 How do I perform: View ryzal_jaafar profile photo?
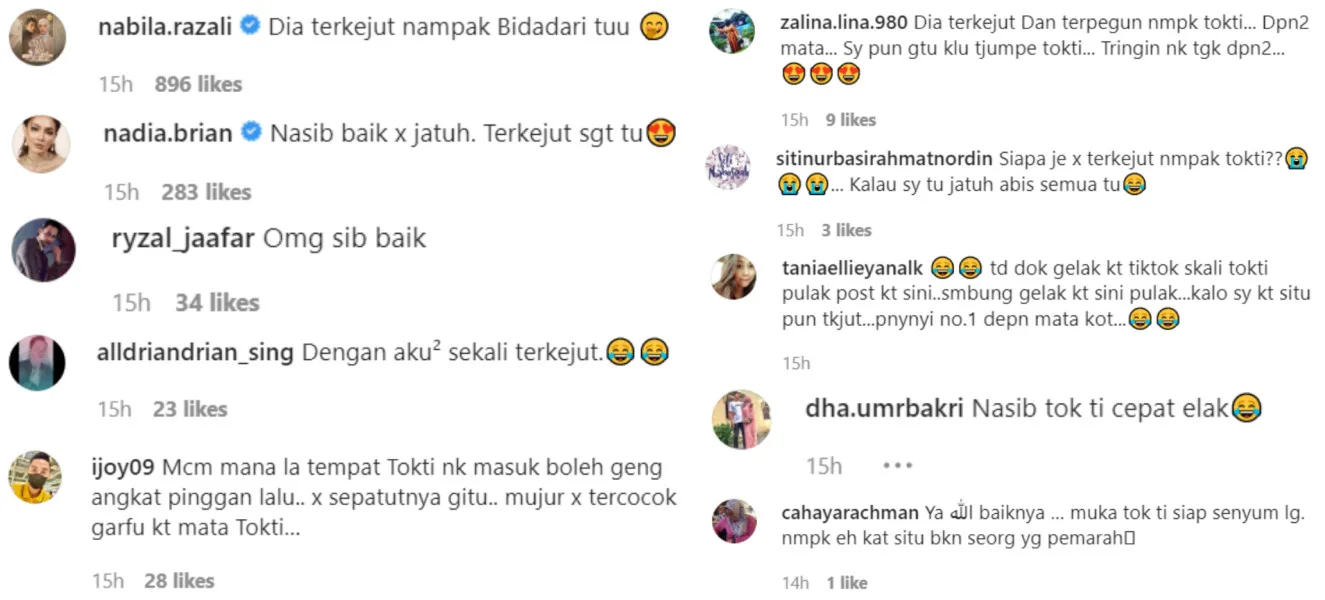point(44,250)
